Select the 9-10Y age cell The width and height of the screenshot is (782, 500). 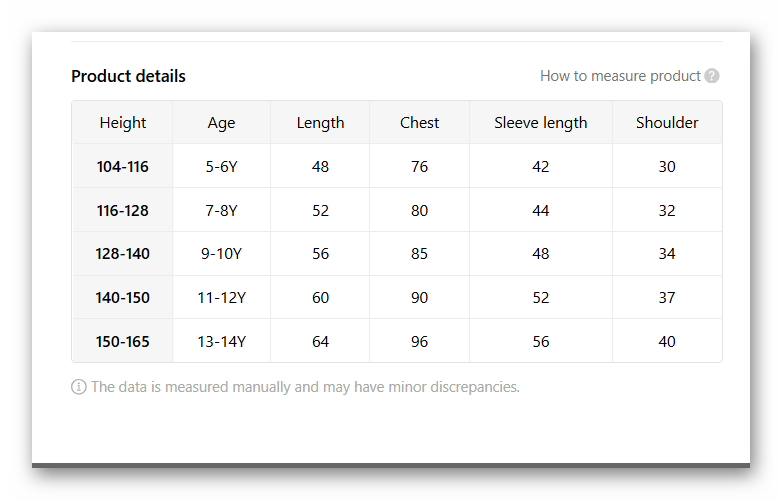click(221, 254)
